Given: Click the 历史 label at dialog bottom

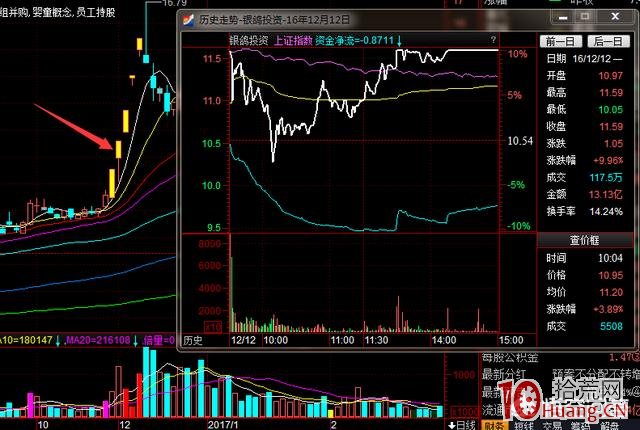Looking at the screenshot, I should (x=193, y=340).
